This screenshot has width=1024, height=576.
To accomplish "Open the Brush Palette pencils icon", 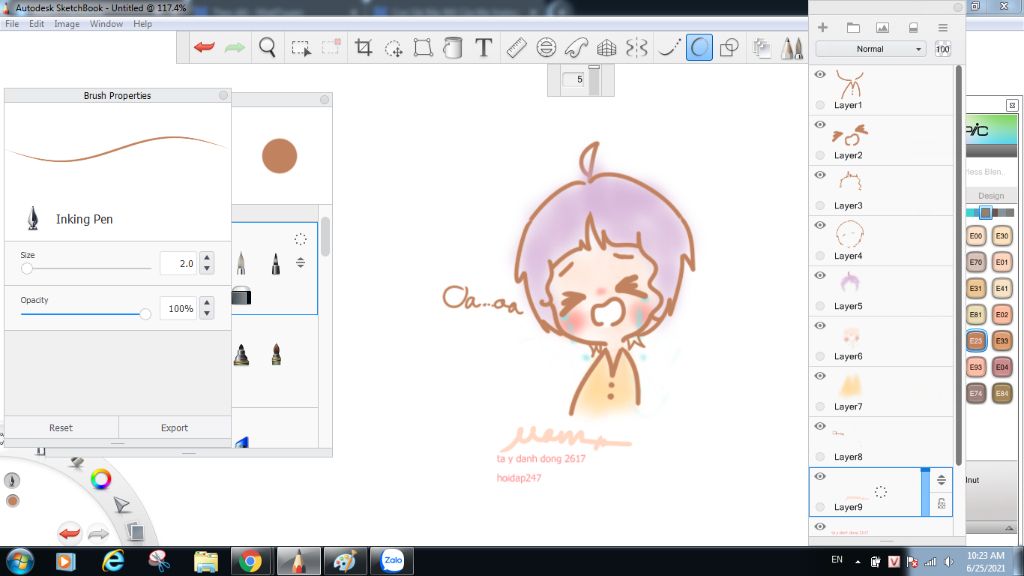I will pyautogui.click(x=792, y=48).
